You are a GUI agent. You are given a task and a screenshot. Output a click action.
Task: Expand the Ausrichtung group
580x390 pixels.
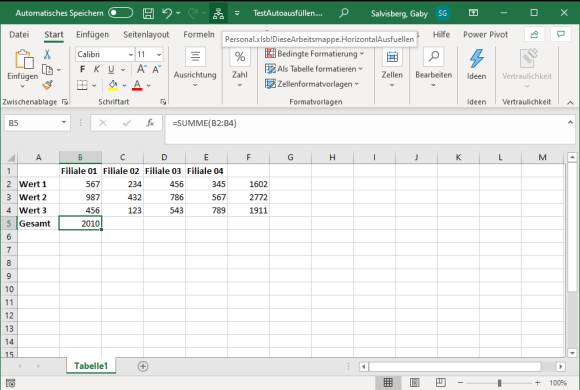(195, 68)
